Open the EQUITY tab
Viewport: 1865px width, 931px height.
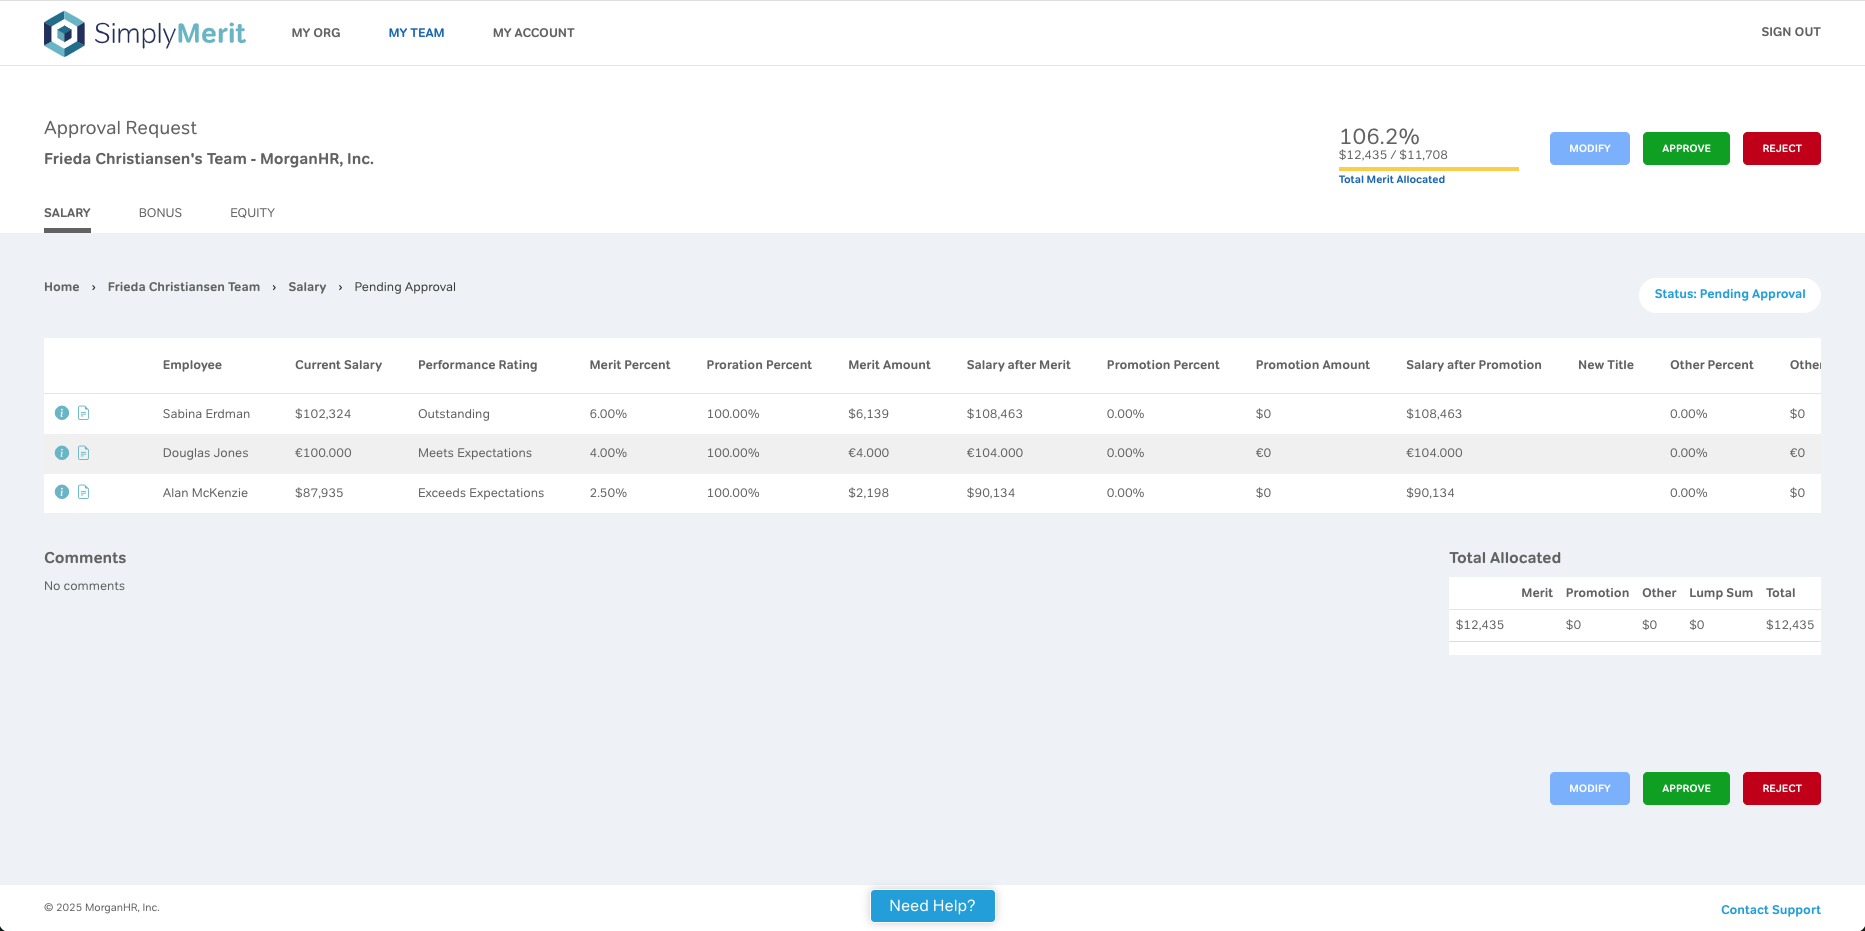click(x=252, y=212)
